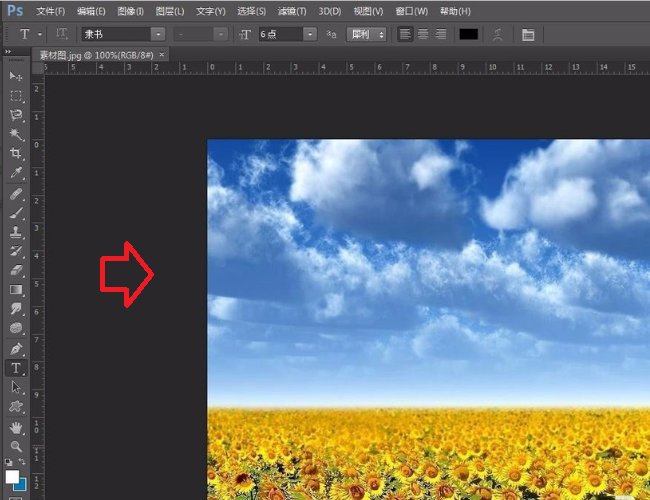Close the 素材图.jpg document tab
Viewport: 650px width, 500px height.
tap(162, 53)
